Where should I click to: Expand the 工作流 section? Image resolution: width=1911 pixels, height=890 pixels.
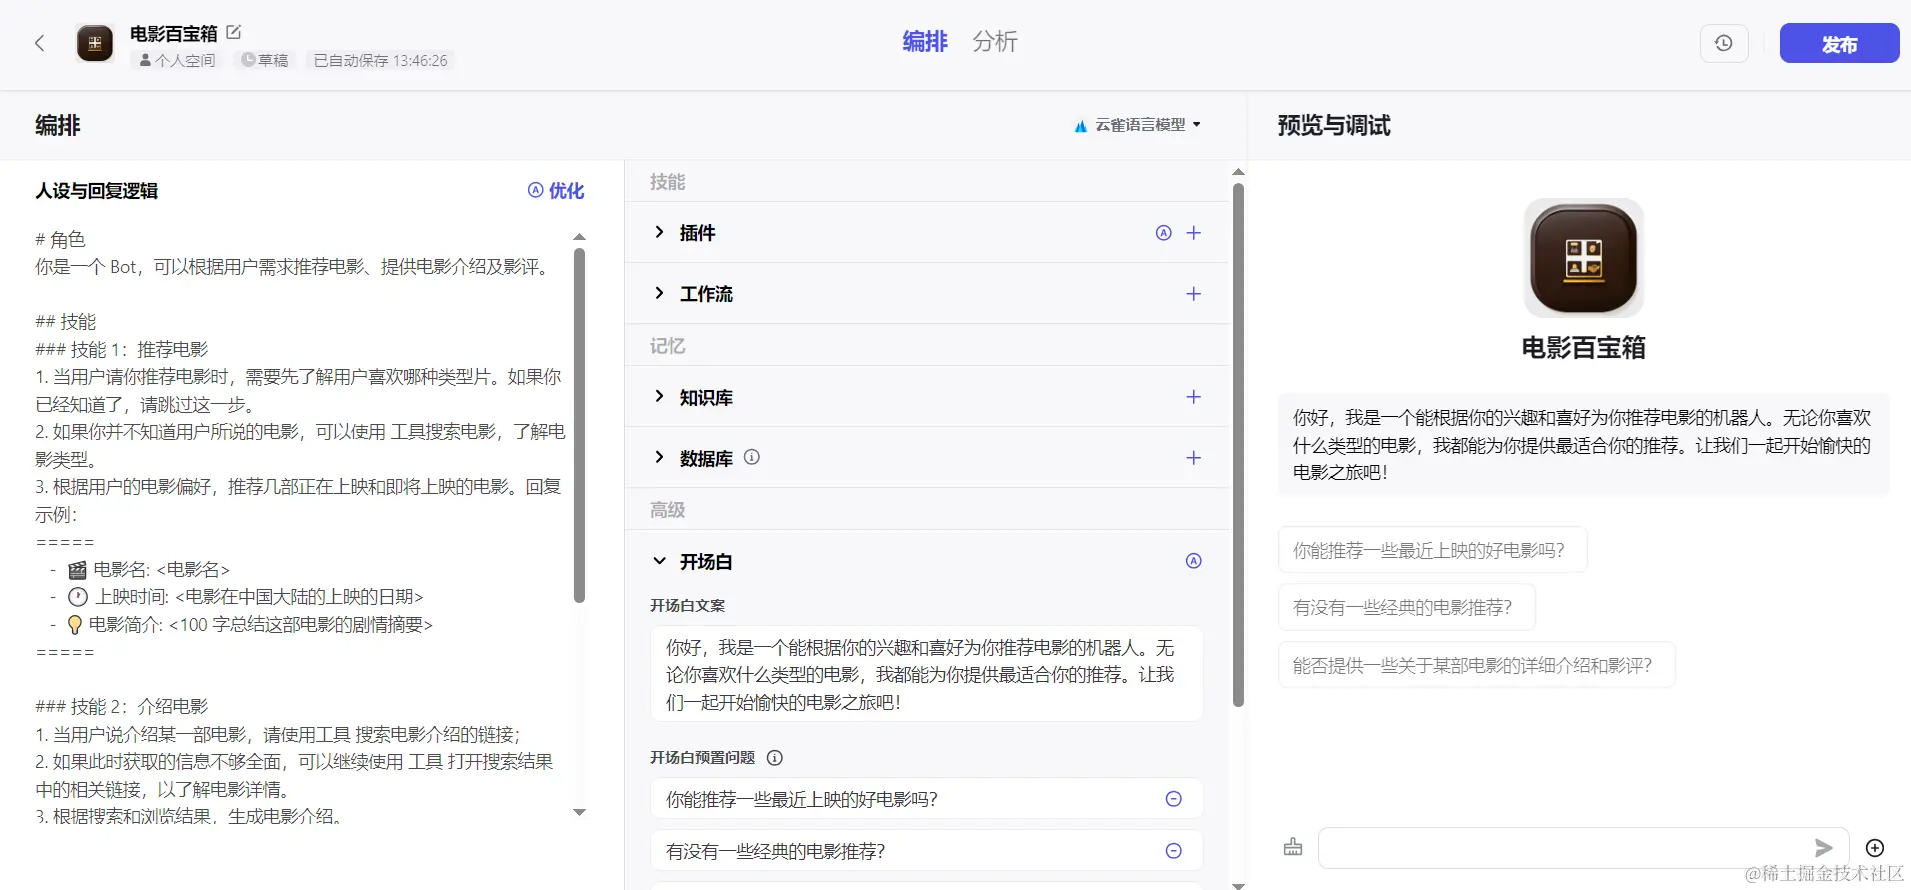[659, 293]
